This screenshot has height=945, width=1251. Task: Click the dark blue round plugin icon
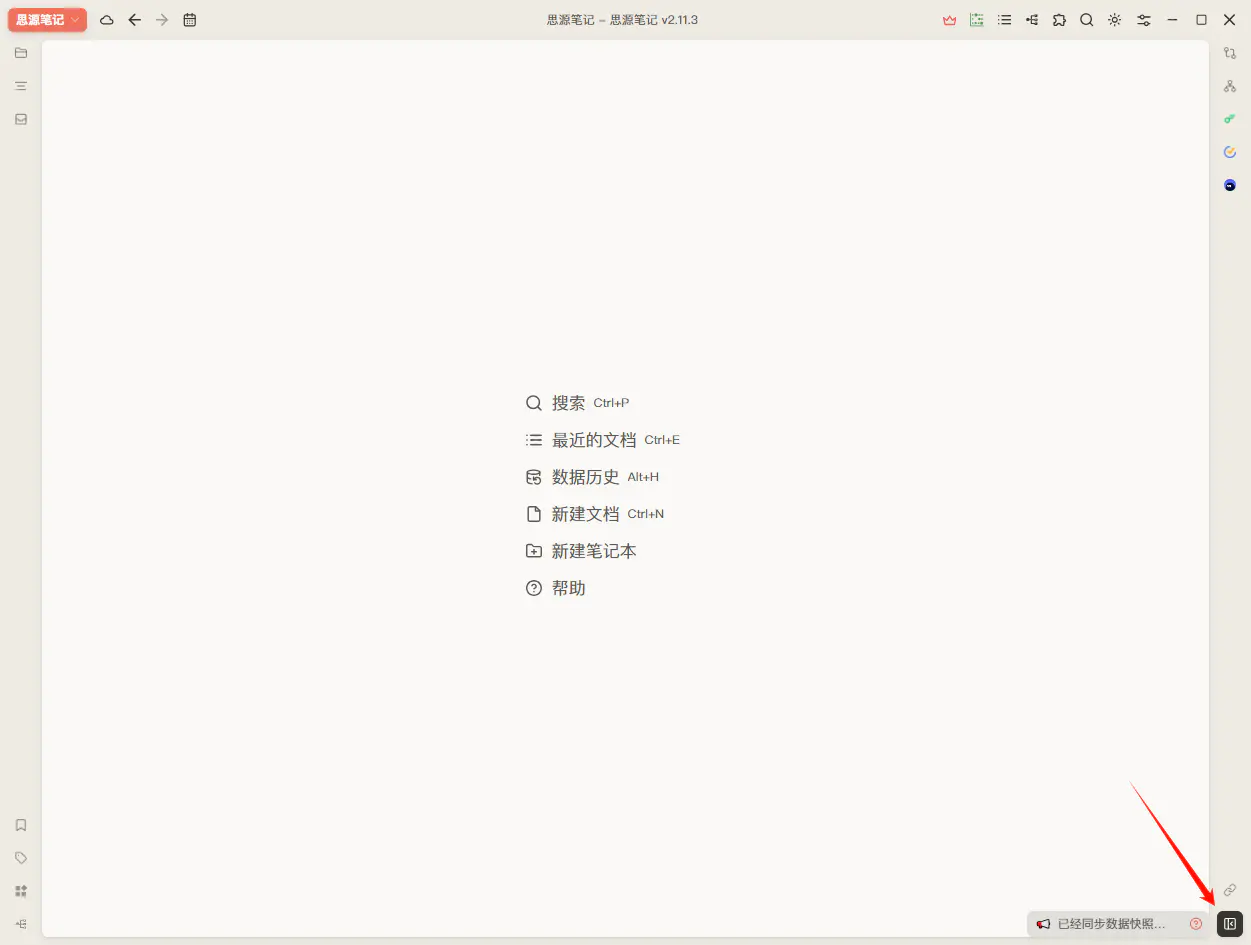click(1230, 185)
